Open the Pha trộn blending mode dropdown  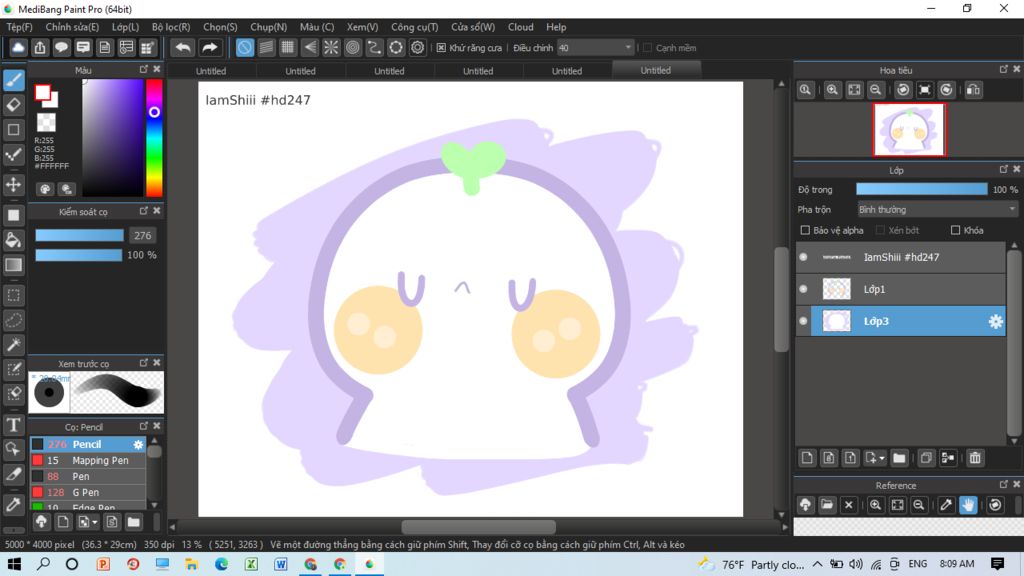coord(938,210)
